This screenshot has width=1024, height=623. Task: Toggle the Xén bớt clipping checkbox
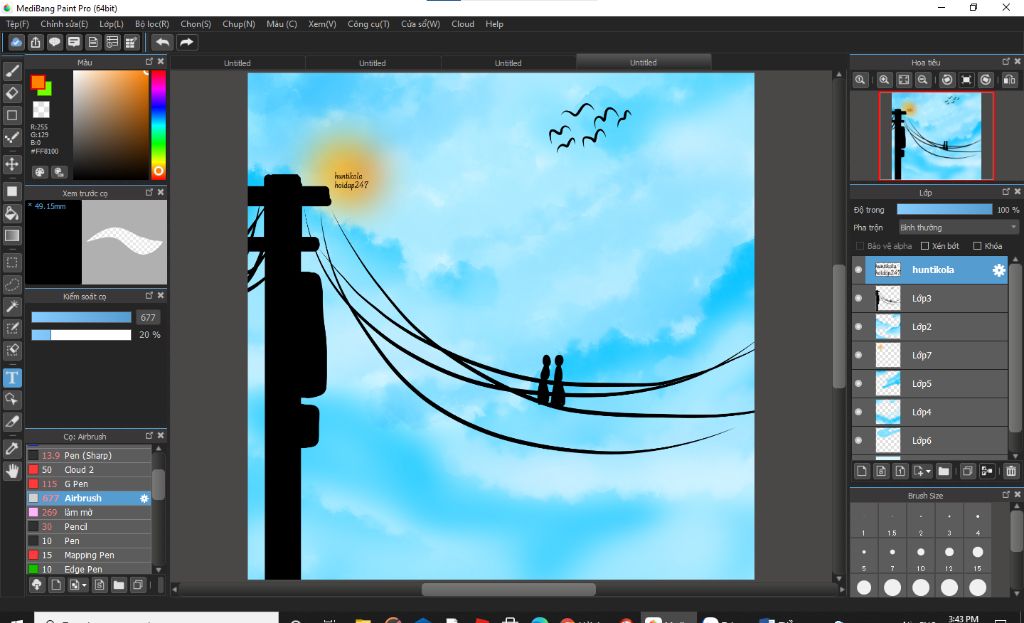tap(925, 246)
